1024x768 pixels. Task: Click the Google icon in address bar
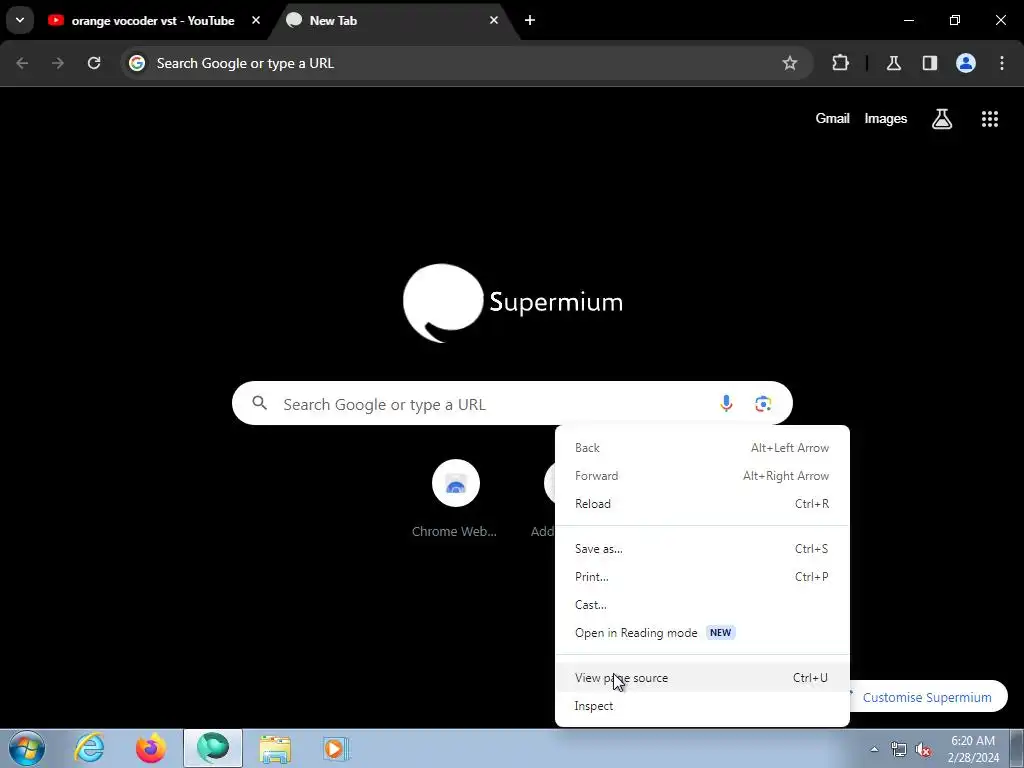point(136,63)
